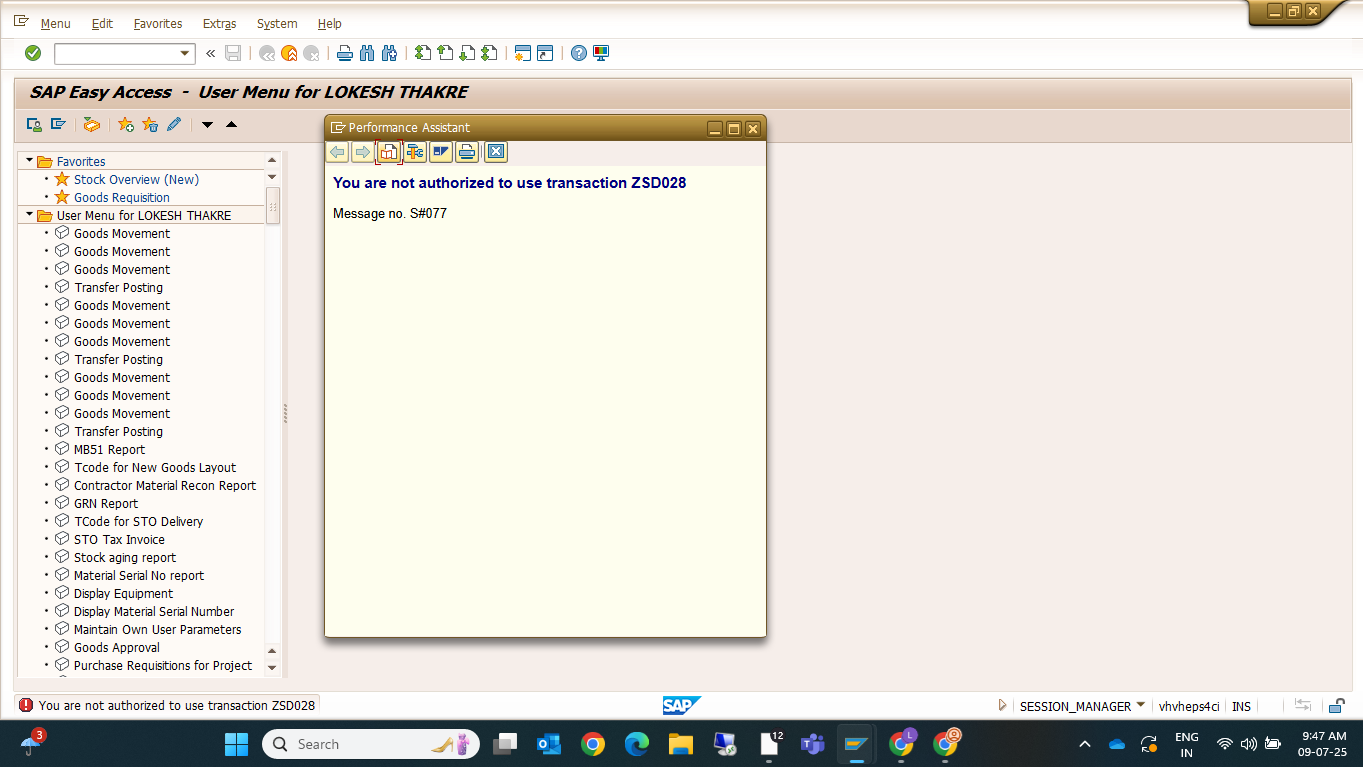Open Stock Overview (New) favorite
Viewport: 1363px width, 767px height.
(x=136, y=180)
